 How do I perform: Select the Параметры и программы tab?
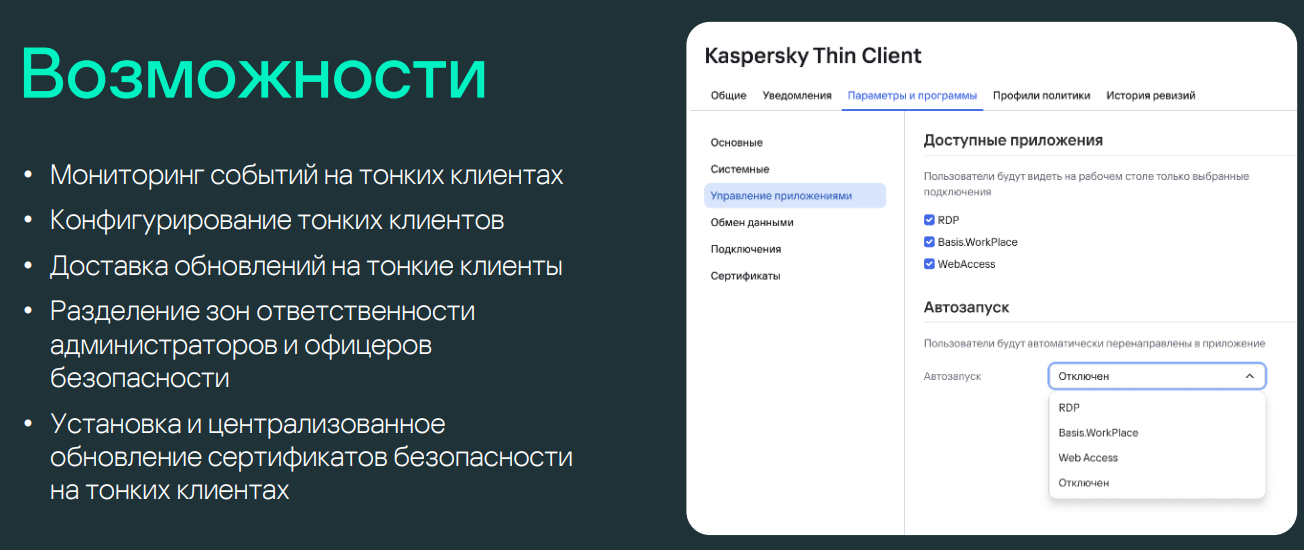tap(912, 96)
